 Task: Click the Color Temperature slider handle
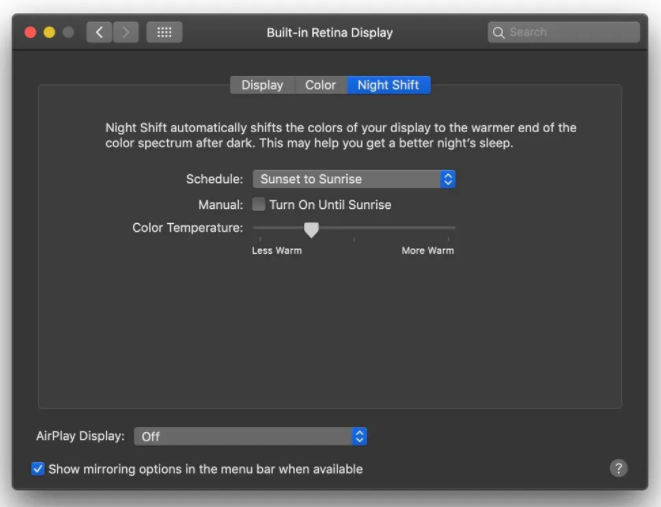click(x=311, y=229)
